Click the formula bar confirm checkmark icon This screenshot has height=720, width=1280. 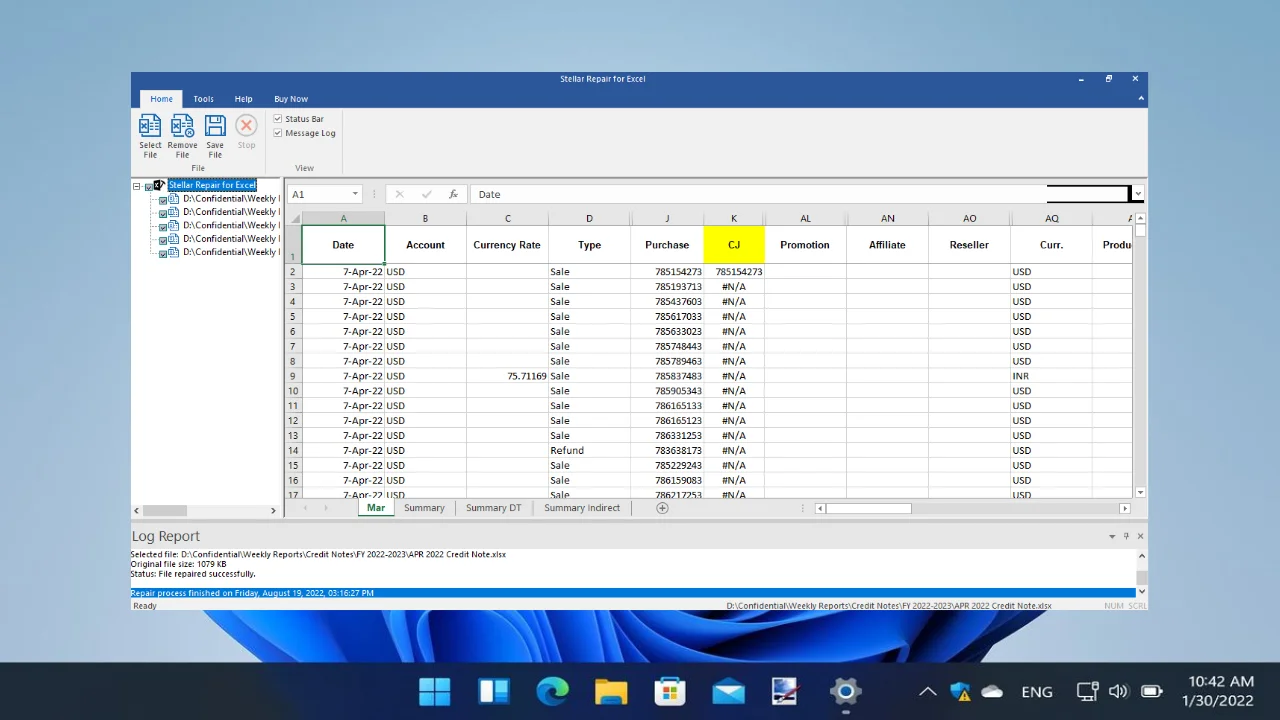[427, 194]
